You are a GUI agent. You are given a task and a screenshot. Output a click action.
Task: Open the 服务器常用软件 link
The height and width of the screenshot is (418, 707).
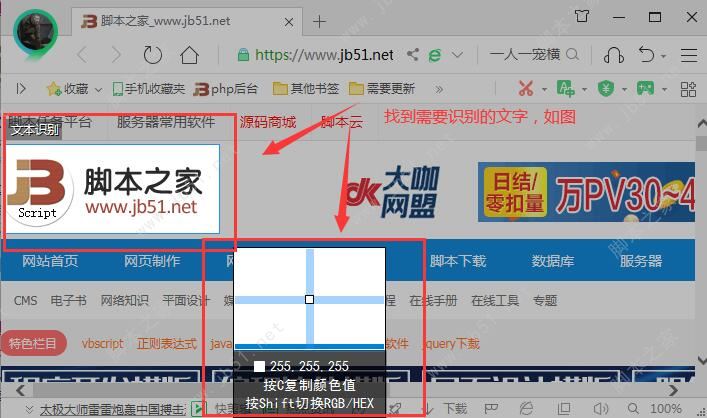(166, 121)
